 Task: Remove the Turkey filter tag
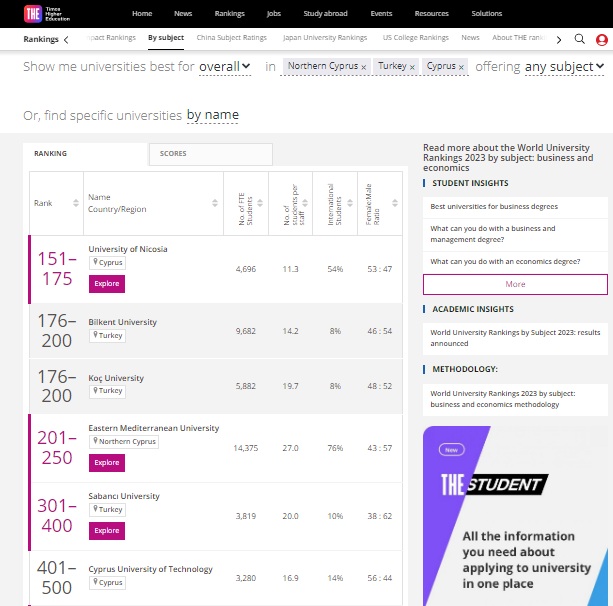click(x=412, y=67)
